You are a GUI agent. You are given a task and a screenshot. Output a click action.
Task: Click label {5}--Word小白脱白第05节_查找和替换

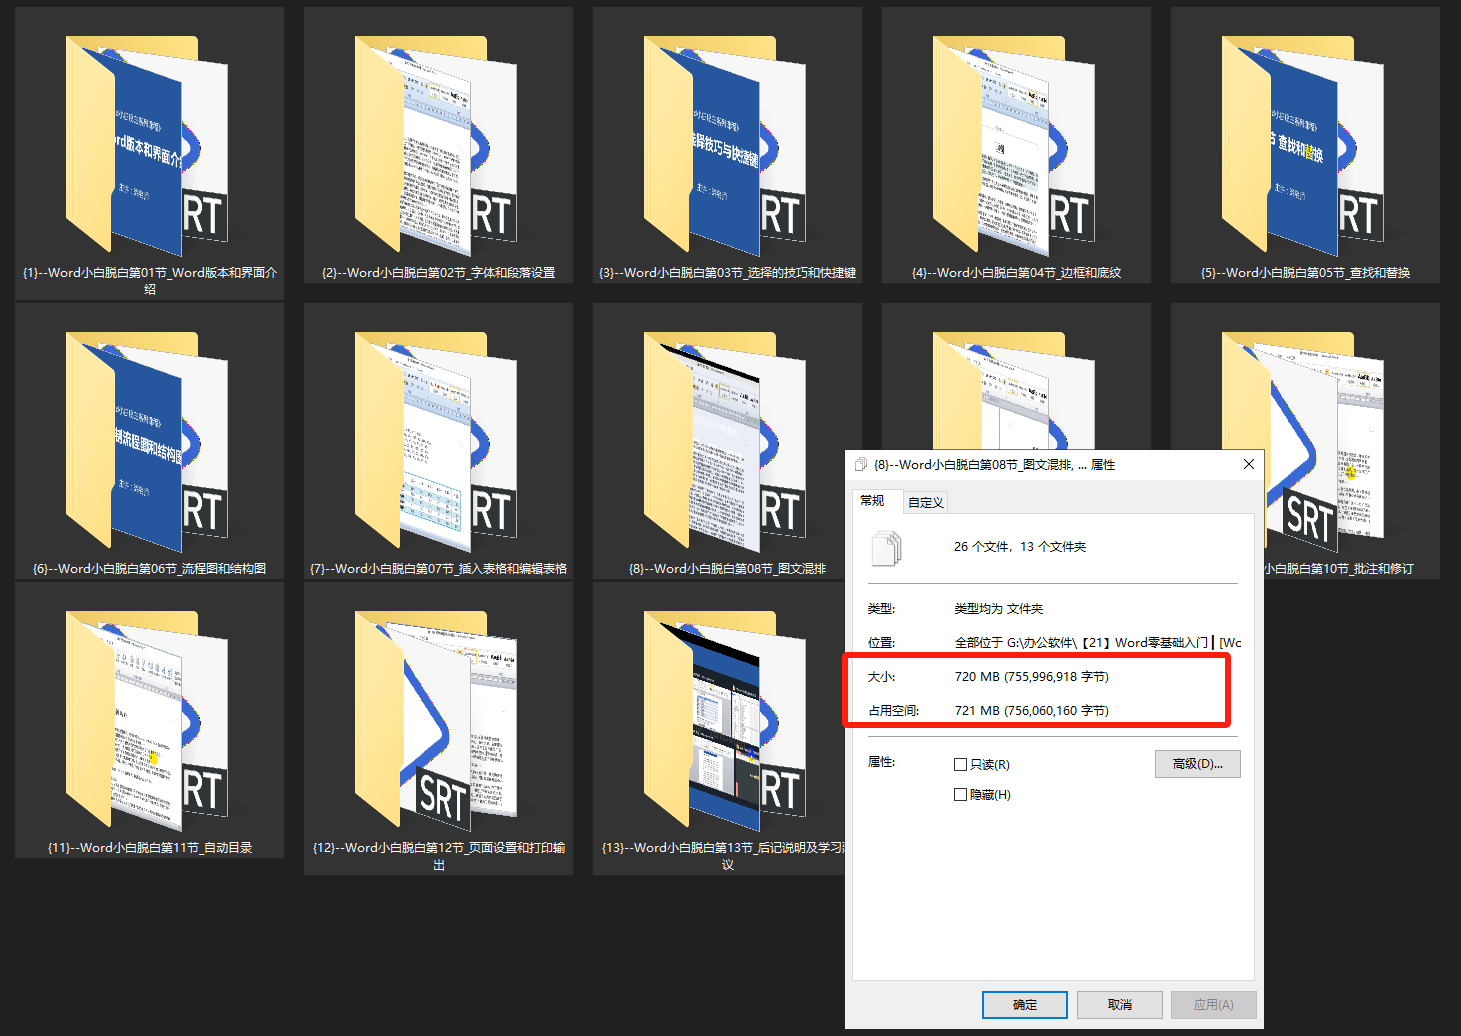(1305, 272)
